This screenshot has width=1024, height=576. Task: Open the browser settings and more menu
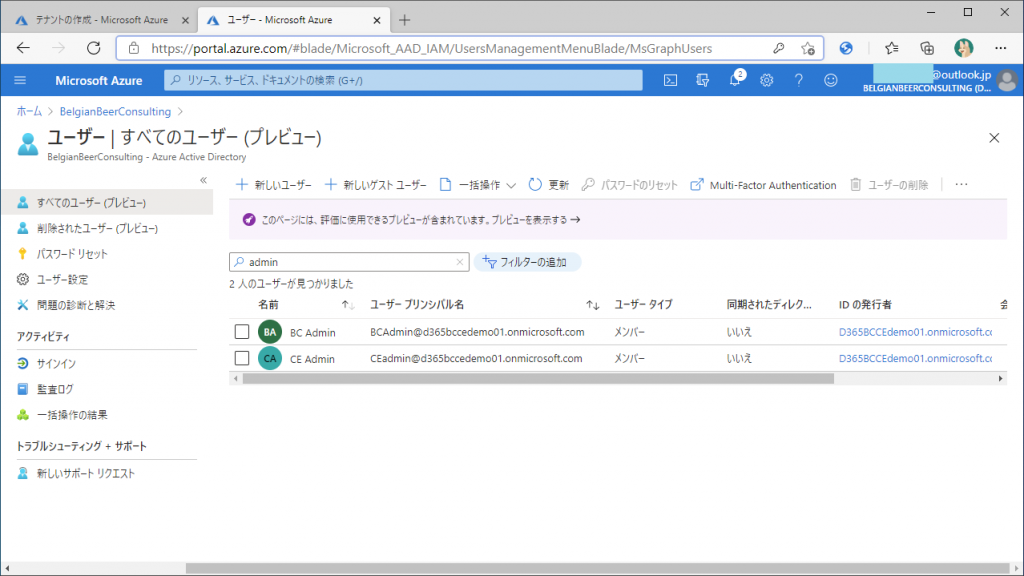pos(1000,48)
